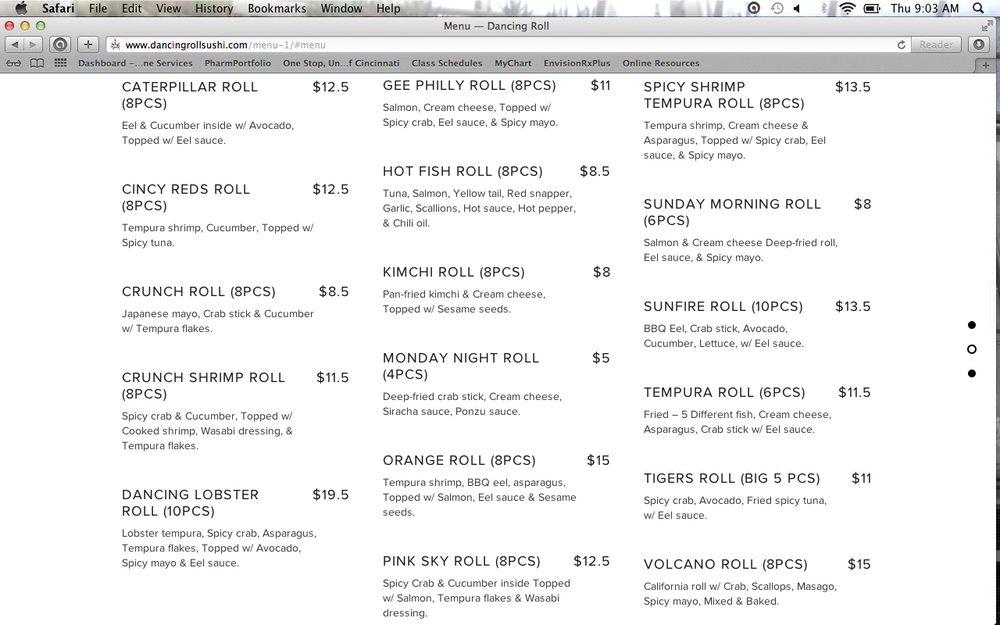Open the History menu
Viewport: 1000px width, 625px height.
pyautogui.click(x=213, y=8)
